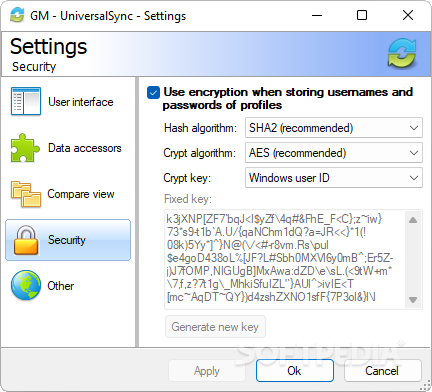Viewport: 432px width, 392px height.
Task: Open the Crypt algorithm dropdown
Action: coord(334,153)
